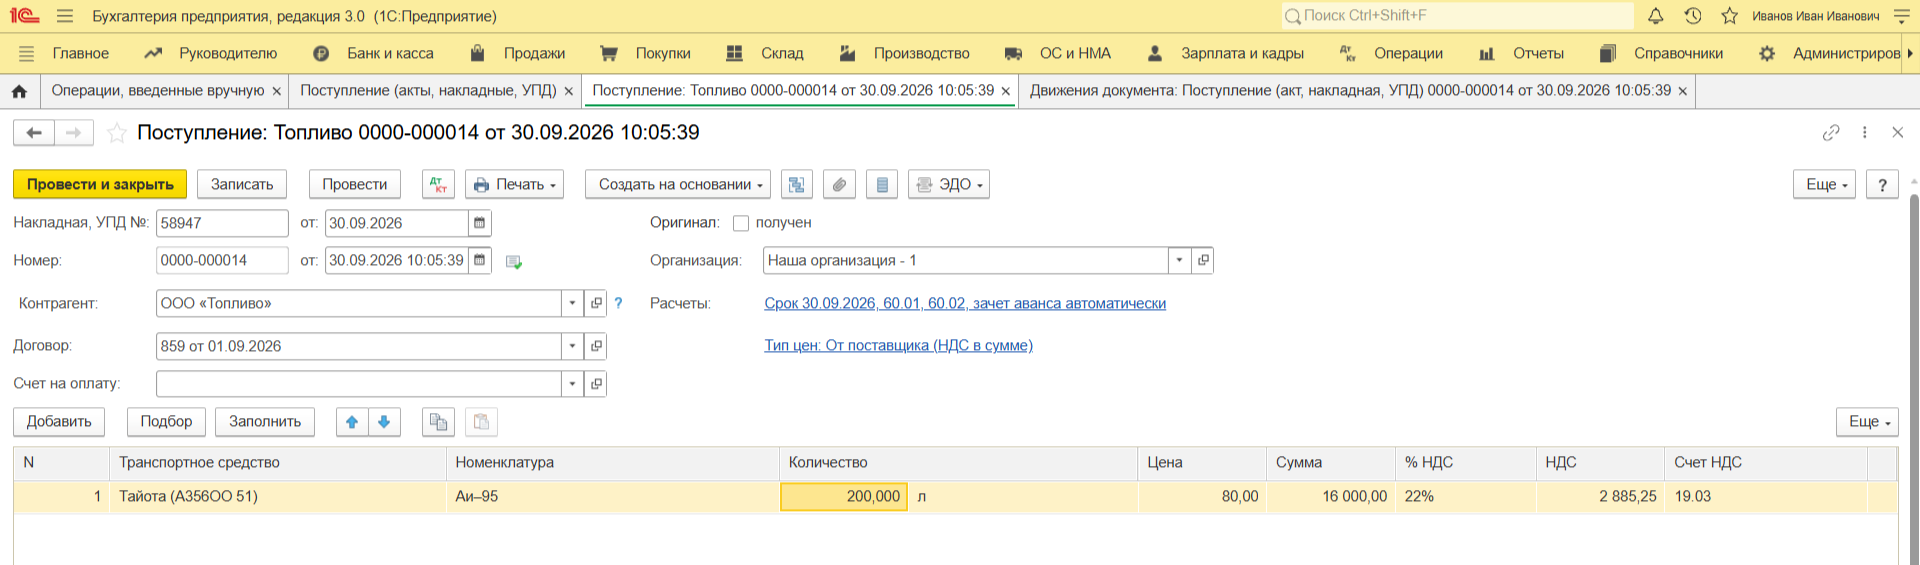Switch to Движения документа tab
This screenshot has height=565, width=1920.
1350,91
